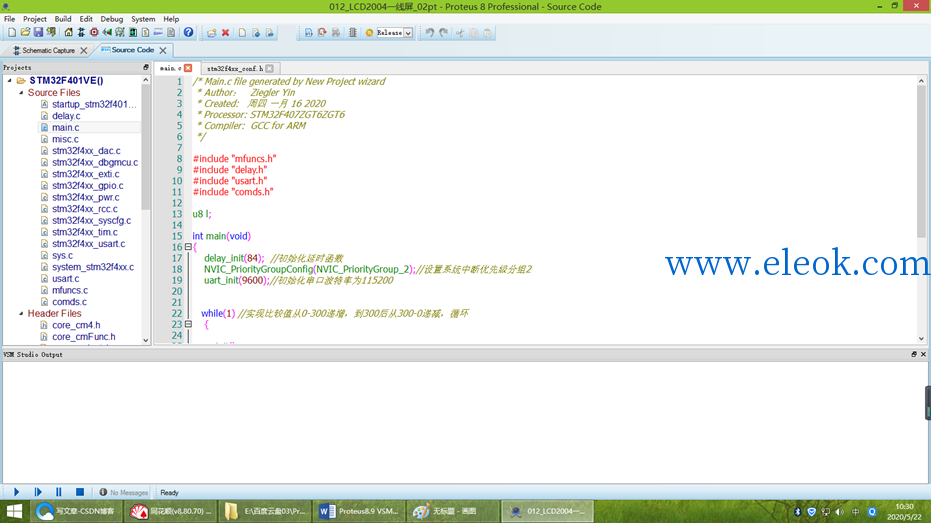Open a project using the folder icon

coord(25,33)
